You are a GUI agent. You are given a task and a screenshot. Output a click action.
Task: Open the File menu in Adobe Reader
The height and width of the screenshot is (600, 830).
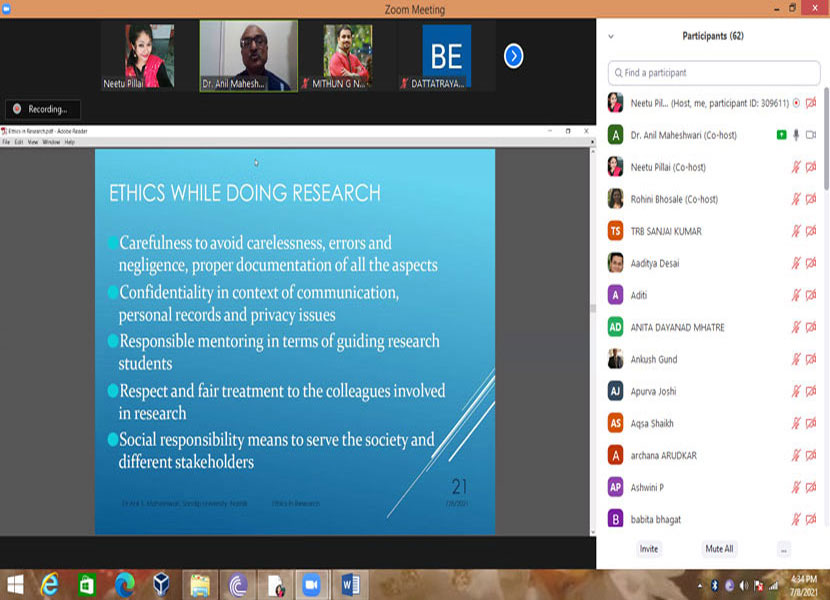point(9,141)
